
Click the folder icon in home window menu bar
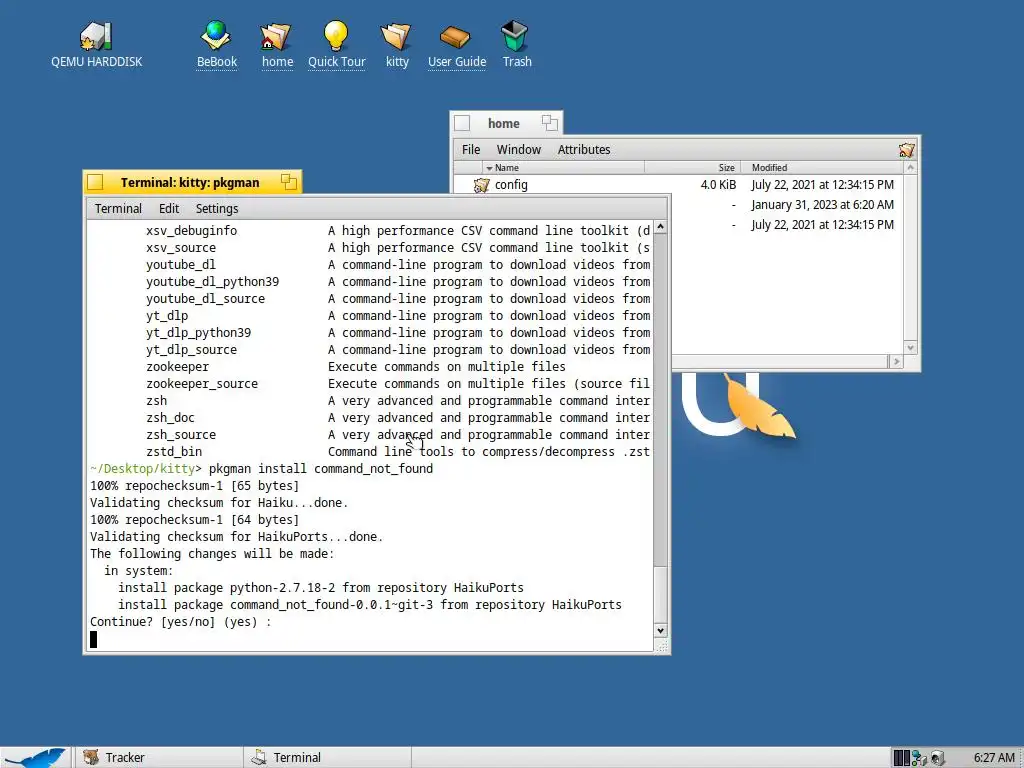[906, 150]
